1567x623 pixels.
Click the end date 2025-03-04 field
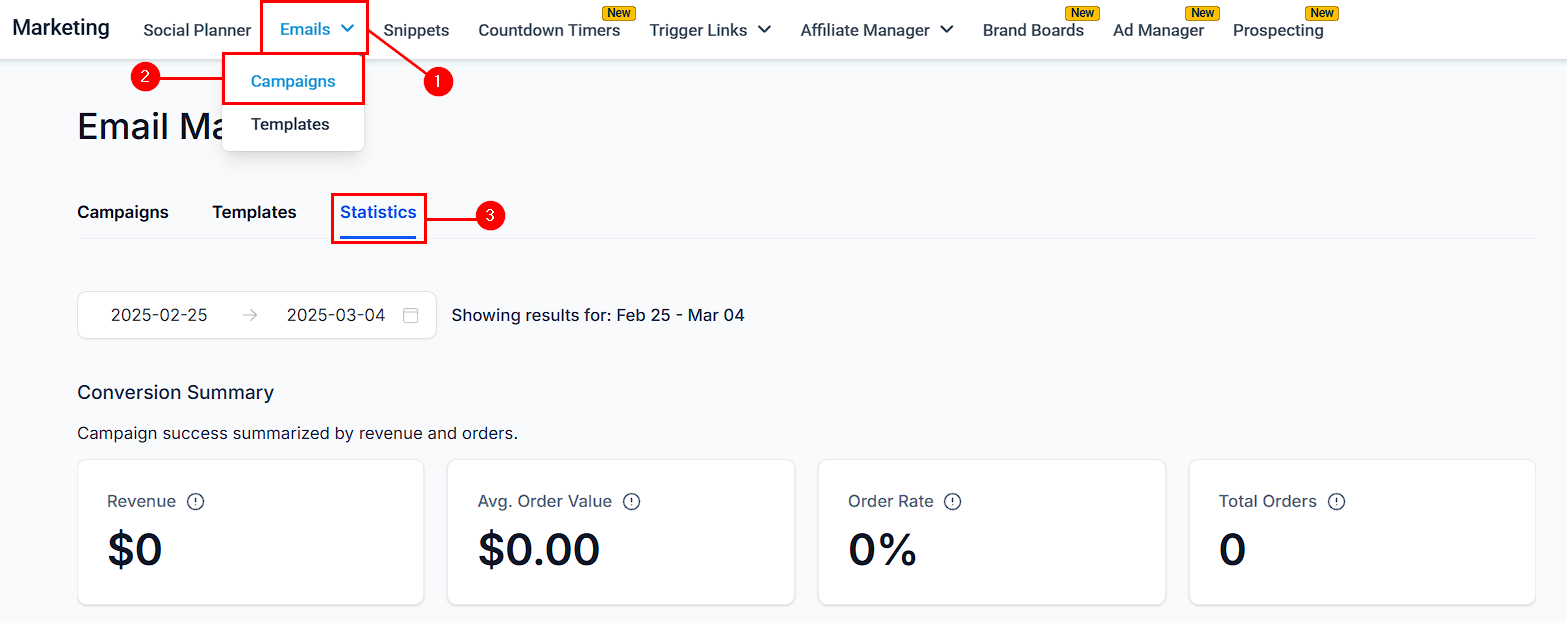point(336,315)
